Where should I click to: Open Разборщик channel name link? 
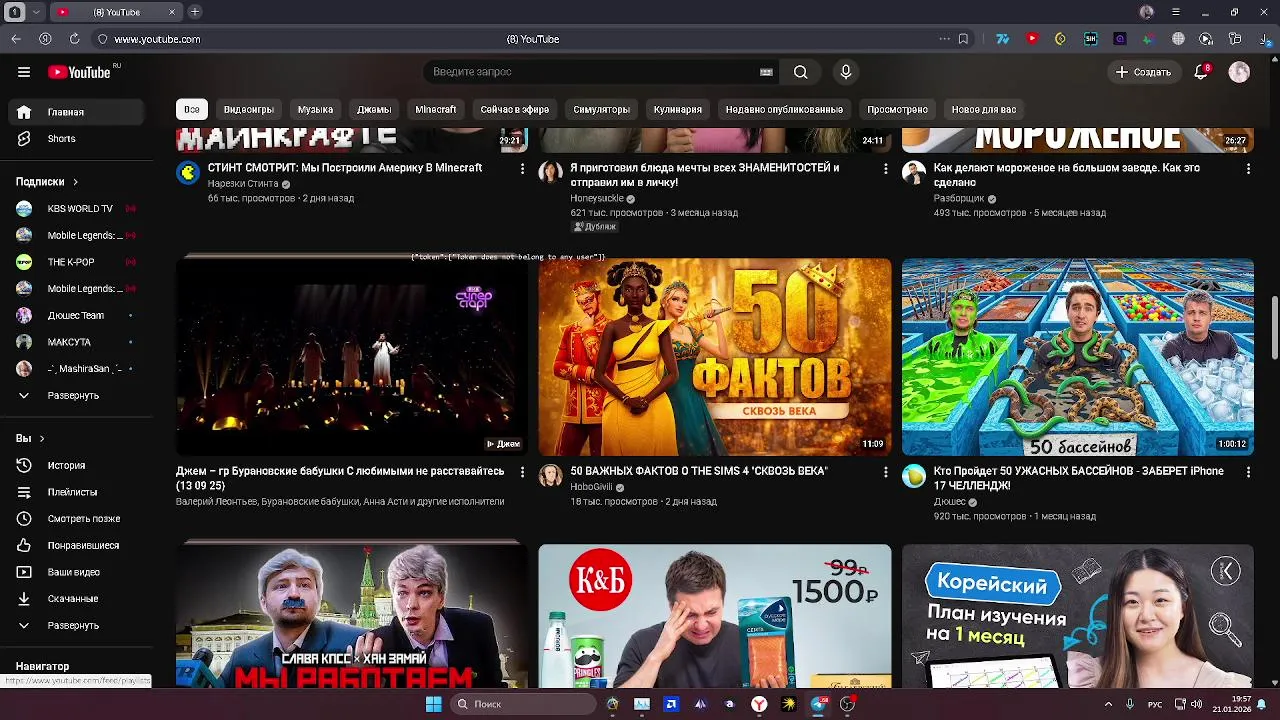959,198
